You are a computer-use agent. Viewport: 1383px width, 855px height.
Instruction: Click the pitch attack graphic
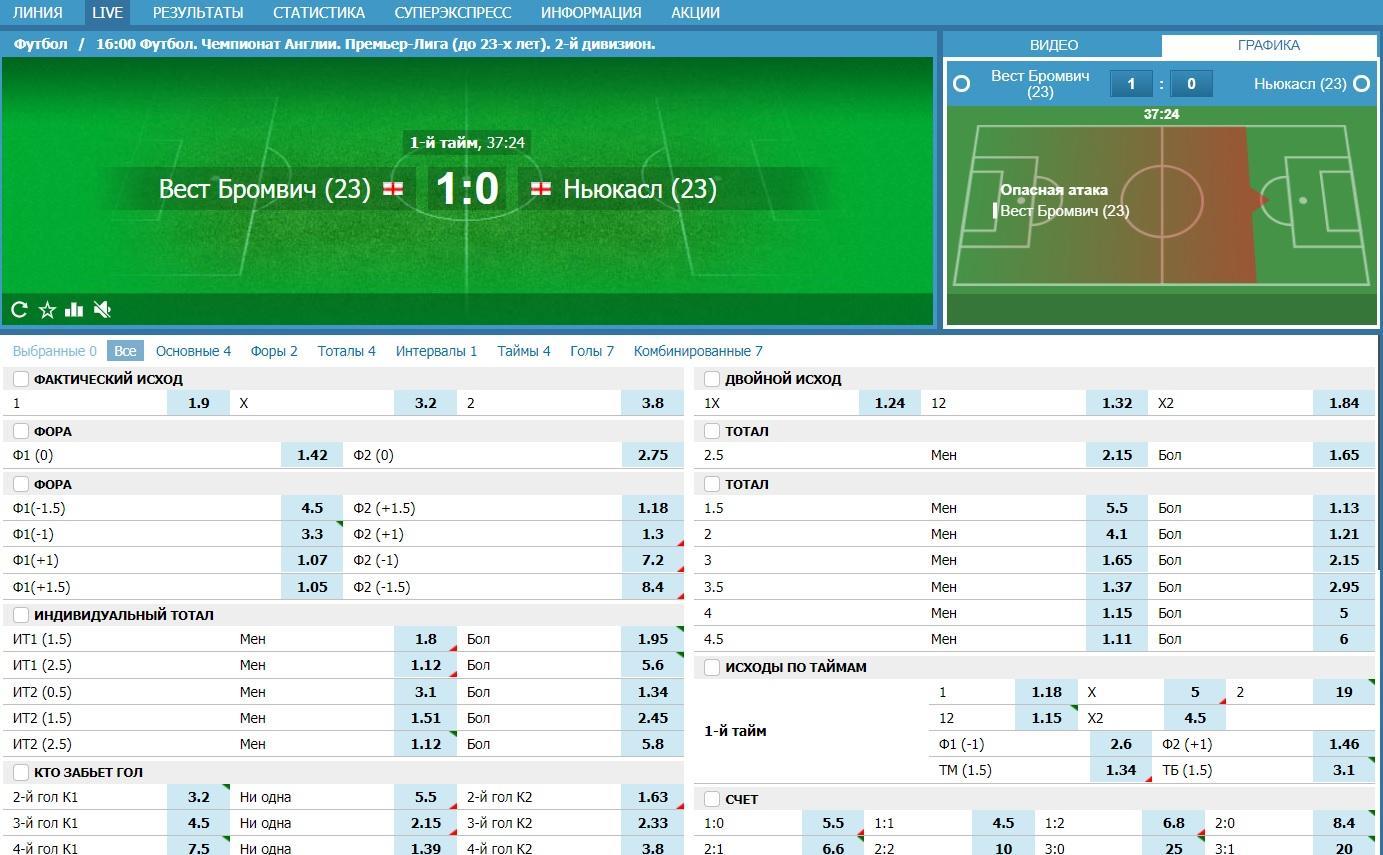[x=1161, y=205]
